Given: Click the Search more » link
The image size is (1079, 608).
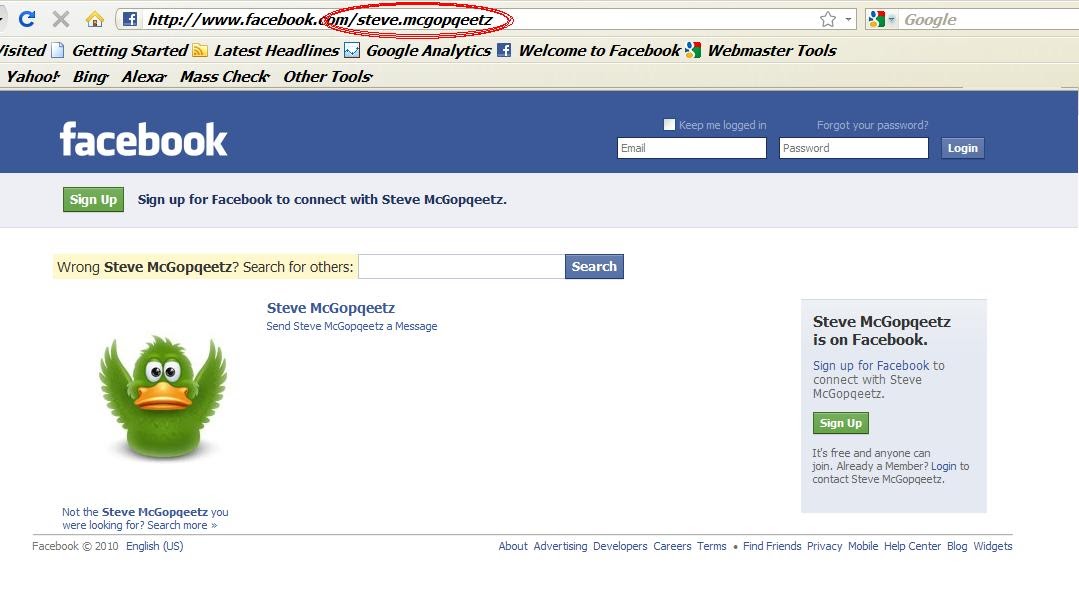Looking at the screenshot, I should [x=182, y=525].
